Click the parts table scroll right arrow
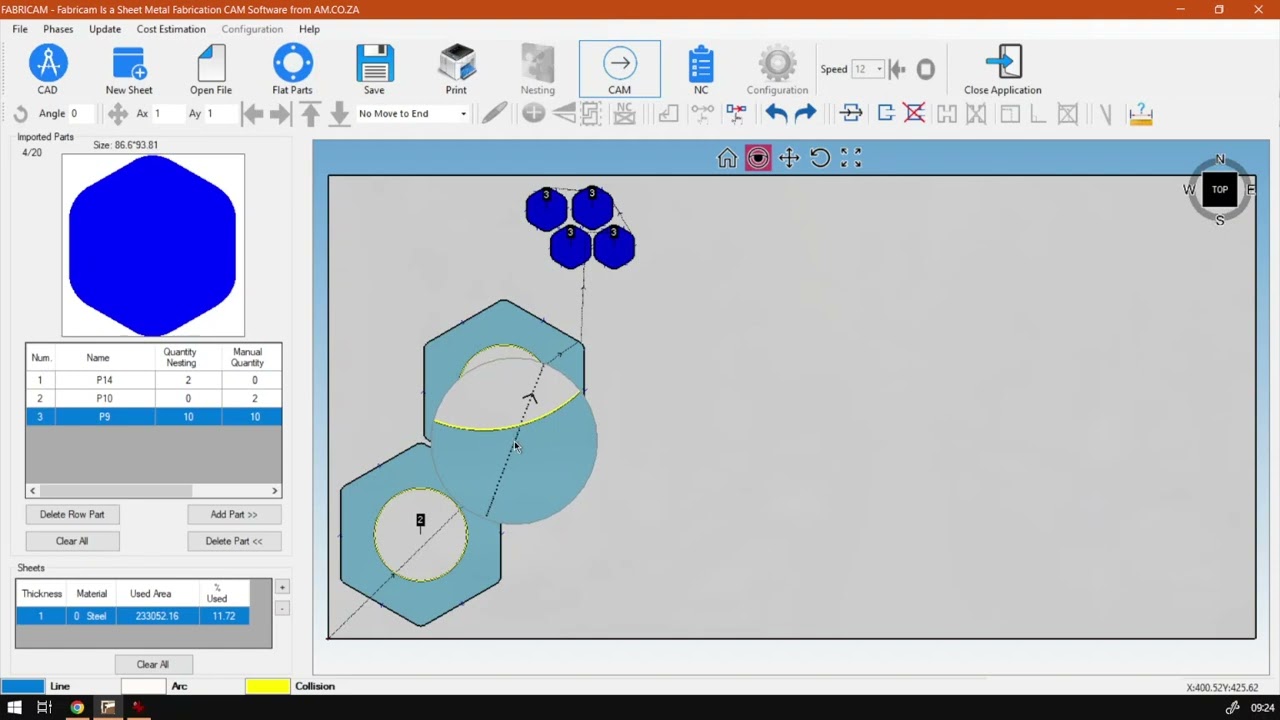Viewport: 1280px width, 720px height. pyautogui.click(x=275, y=491)
